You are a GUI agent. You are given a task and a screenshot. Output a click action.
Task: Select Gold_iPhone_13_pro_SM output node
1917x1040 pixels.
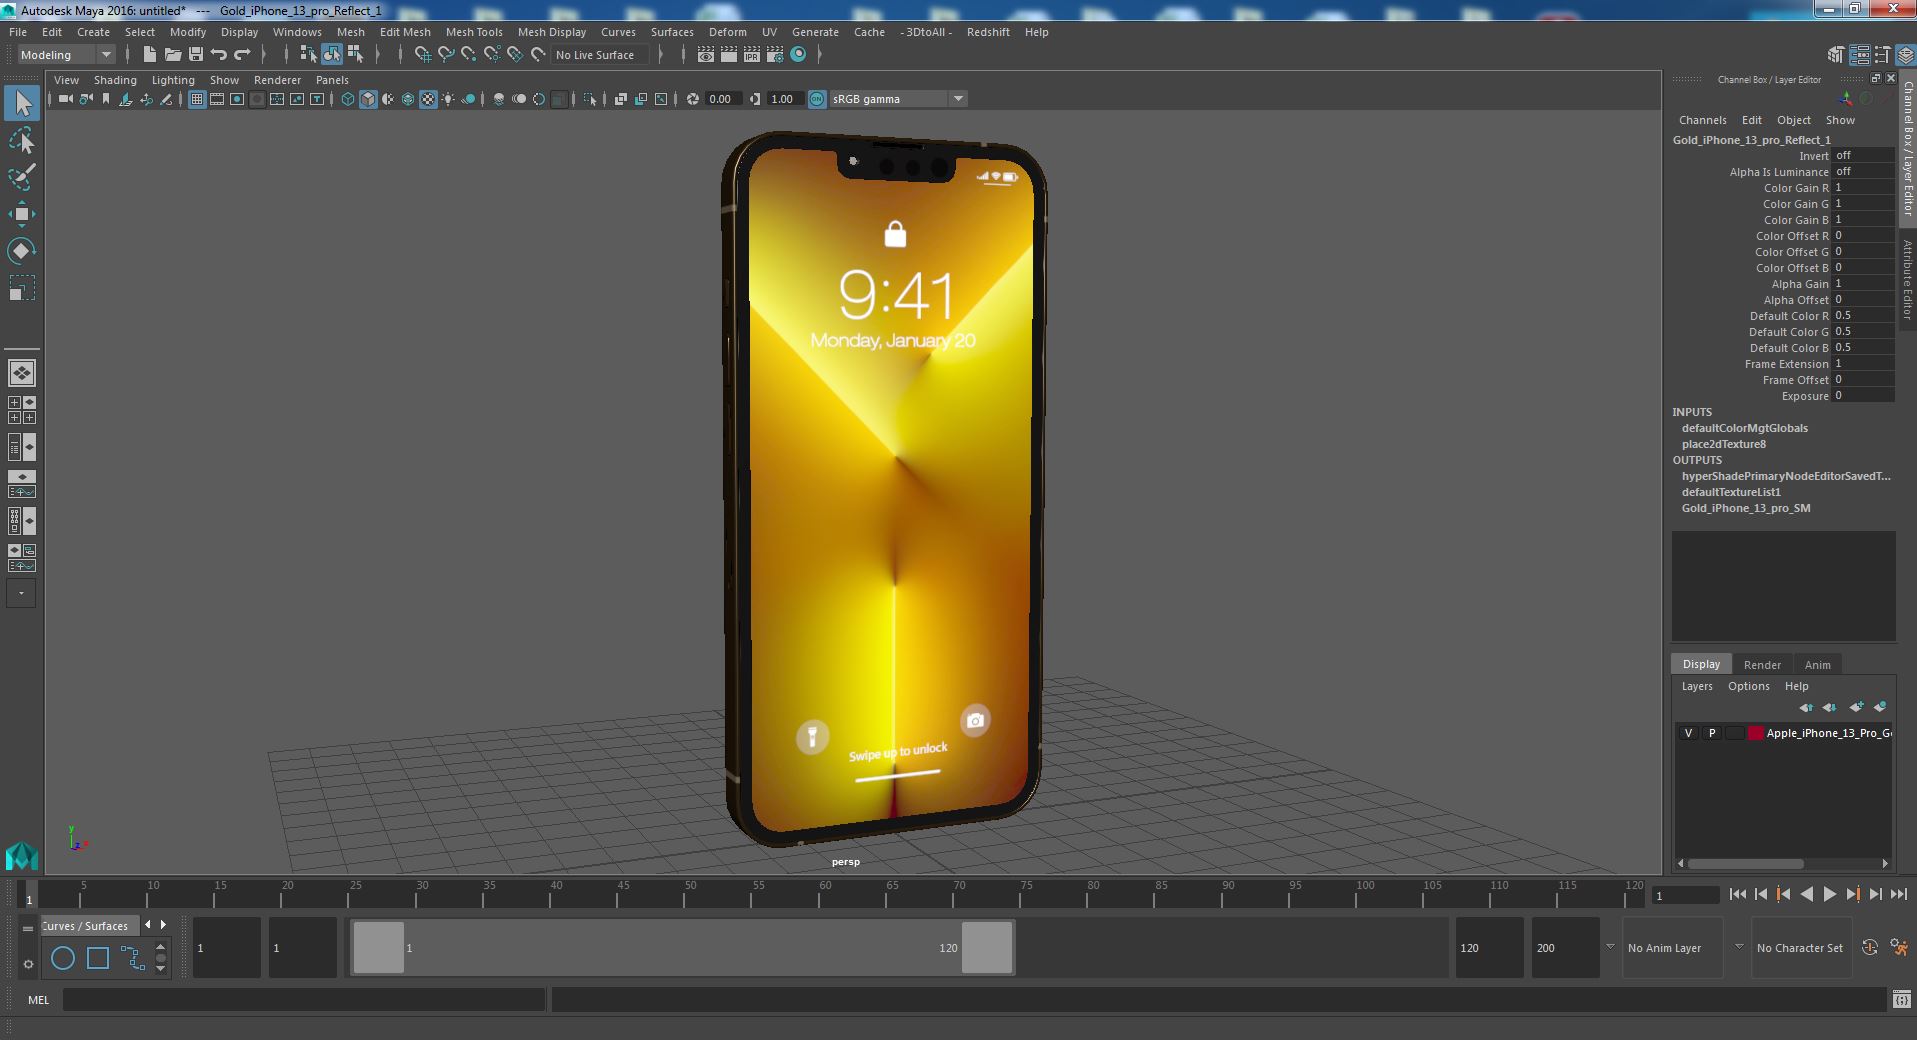click(x=1745, y=508)
